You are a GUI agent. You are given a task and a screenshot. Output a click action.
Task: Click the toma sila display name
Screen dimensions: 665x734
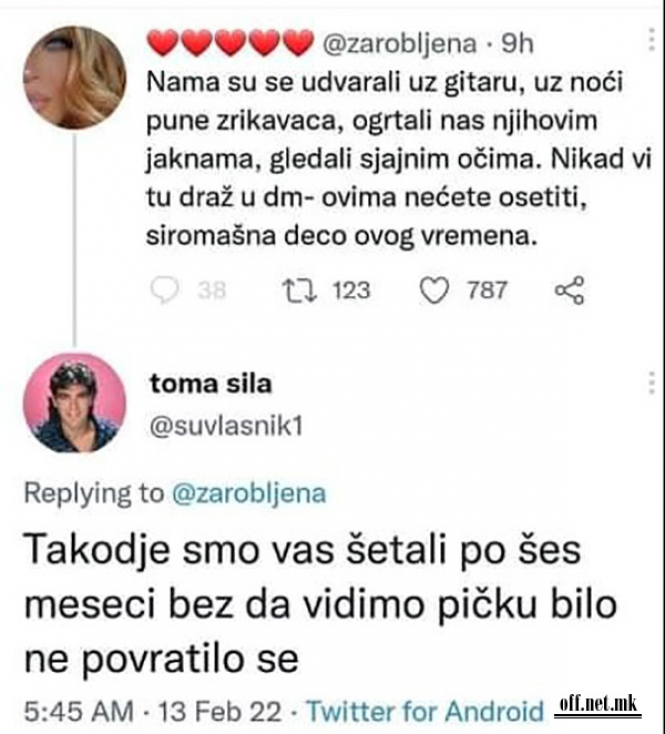(x=209, y=384)
